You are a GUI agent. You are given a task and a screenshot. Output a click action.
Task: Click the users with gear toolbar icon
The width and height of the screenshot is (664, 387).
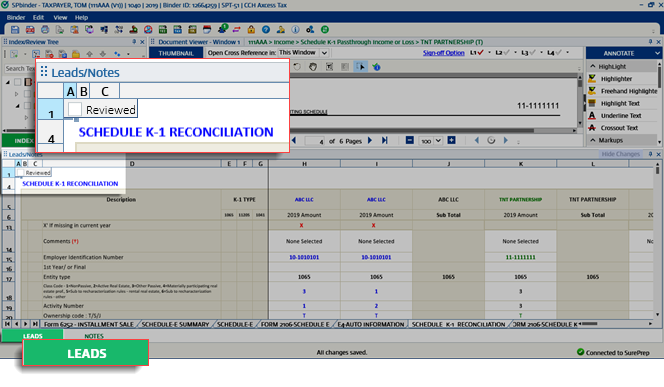(x=310, y=30)
